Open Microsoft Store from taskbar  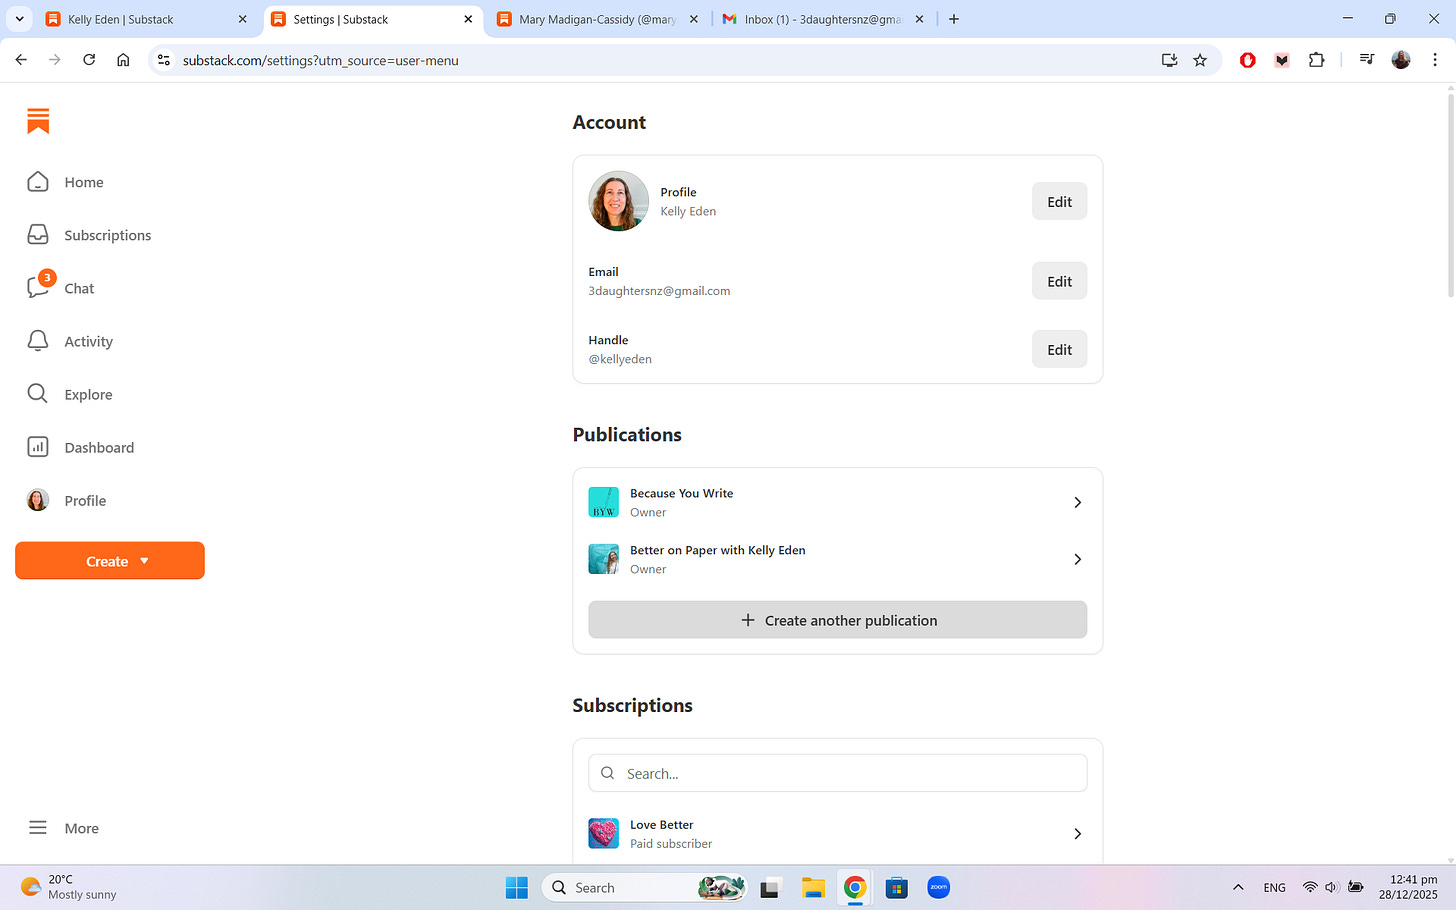[x=897, y=887]
